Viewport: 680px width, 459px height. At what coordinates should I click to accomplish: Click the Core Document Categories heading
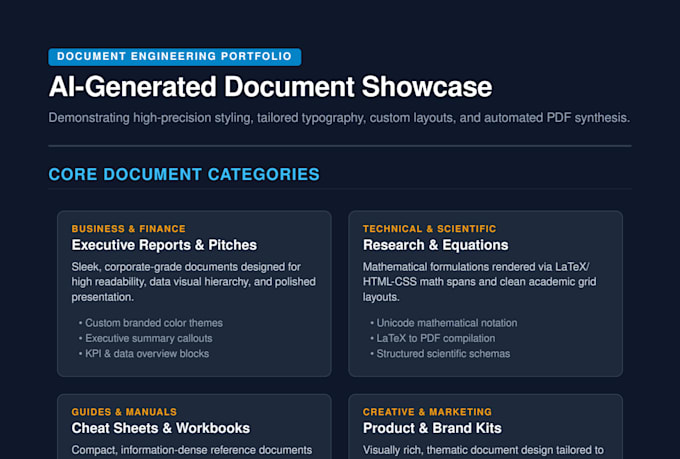click(184, 174)
